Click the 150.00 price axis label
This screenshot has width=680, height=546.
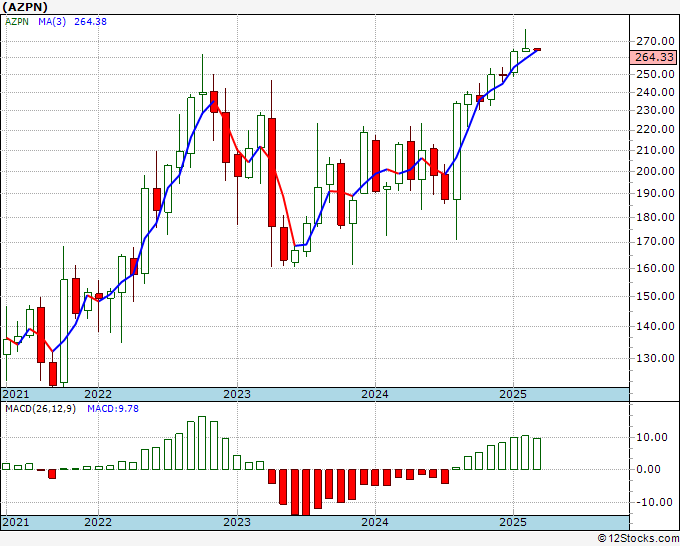pos(655,296)
